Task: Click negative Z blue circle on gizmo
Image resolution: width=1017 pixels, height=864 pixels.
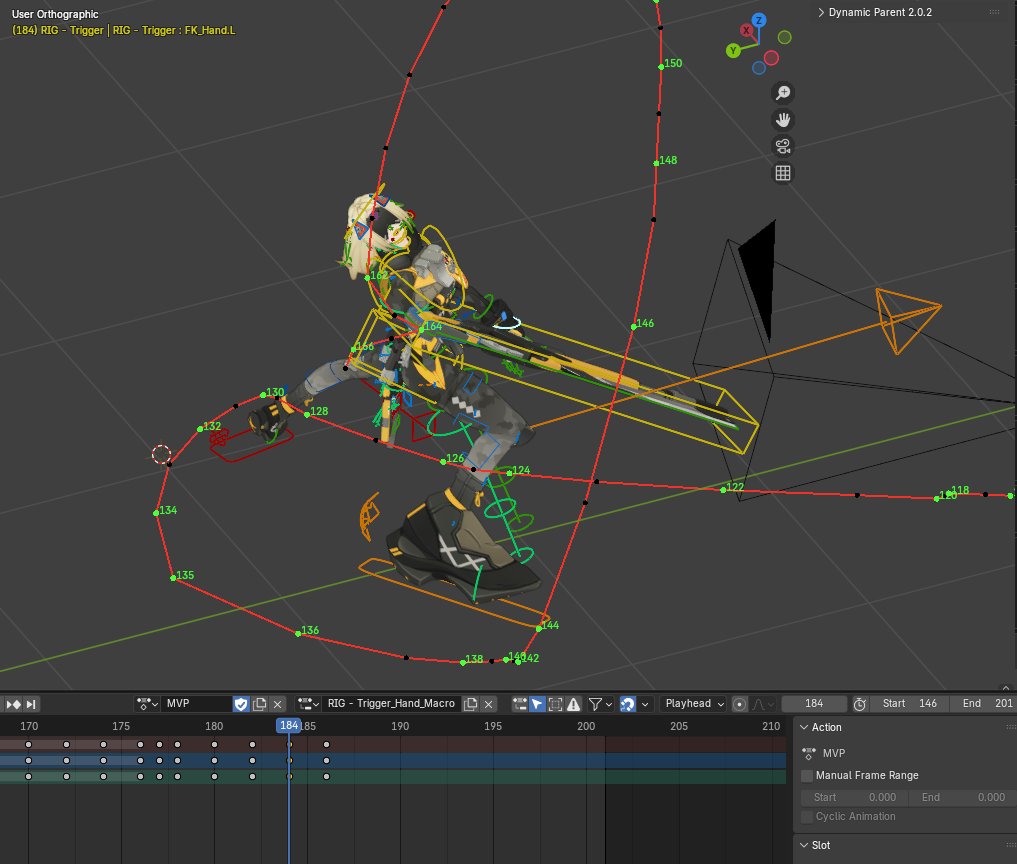Action: click(x=759, y=67)
